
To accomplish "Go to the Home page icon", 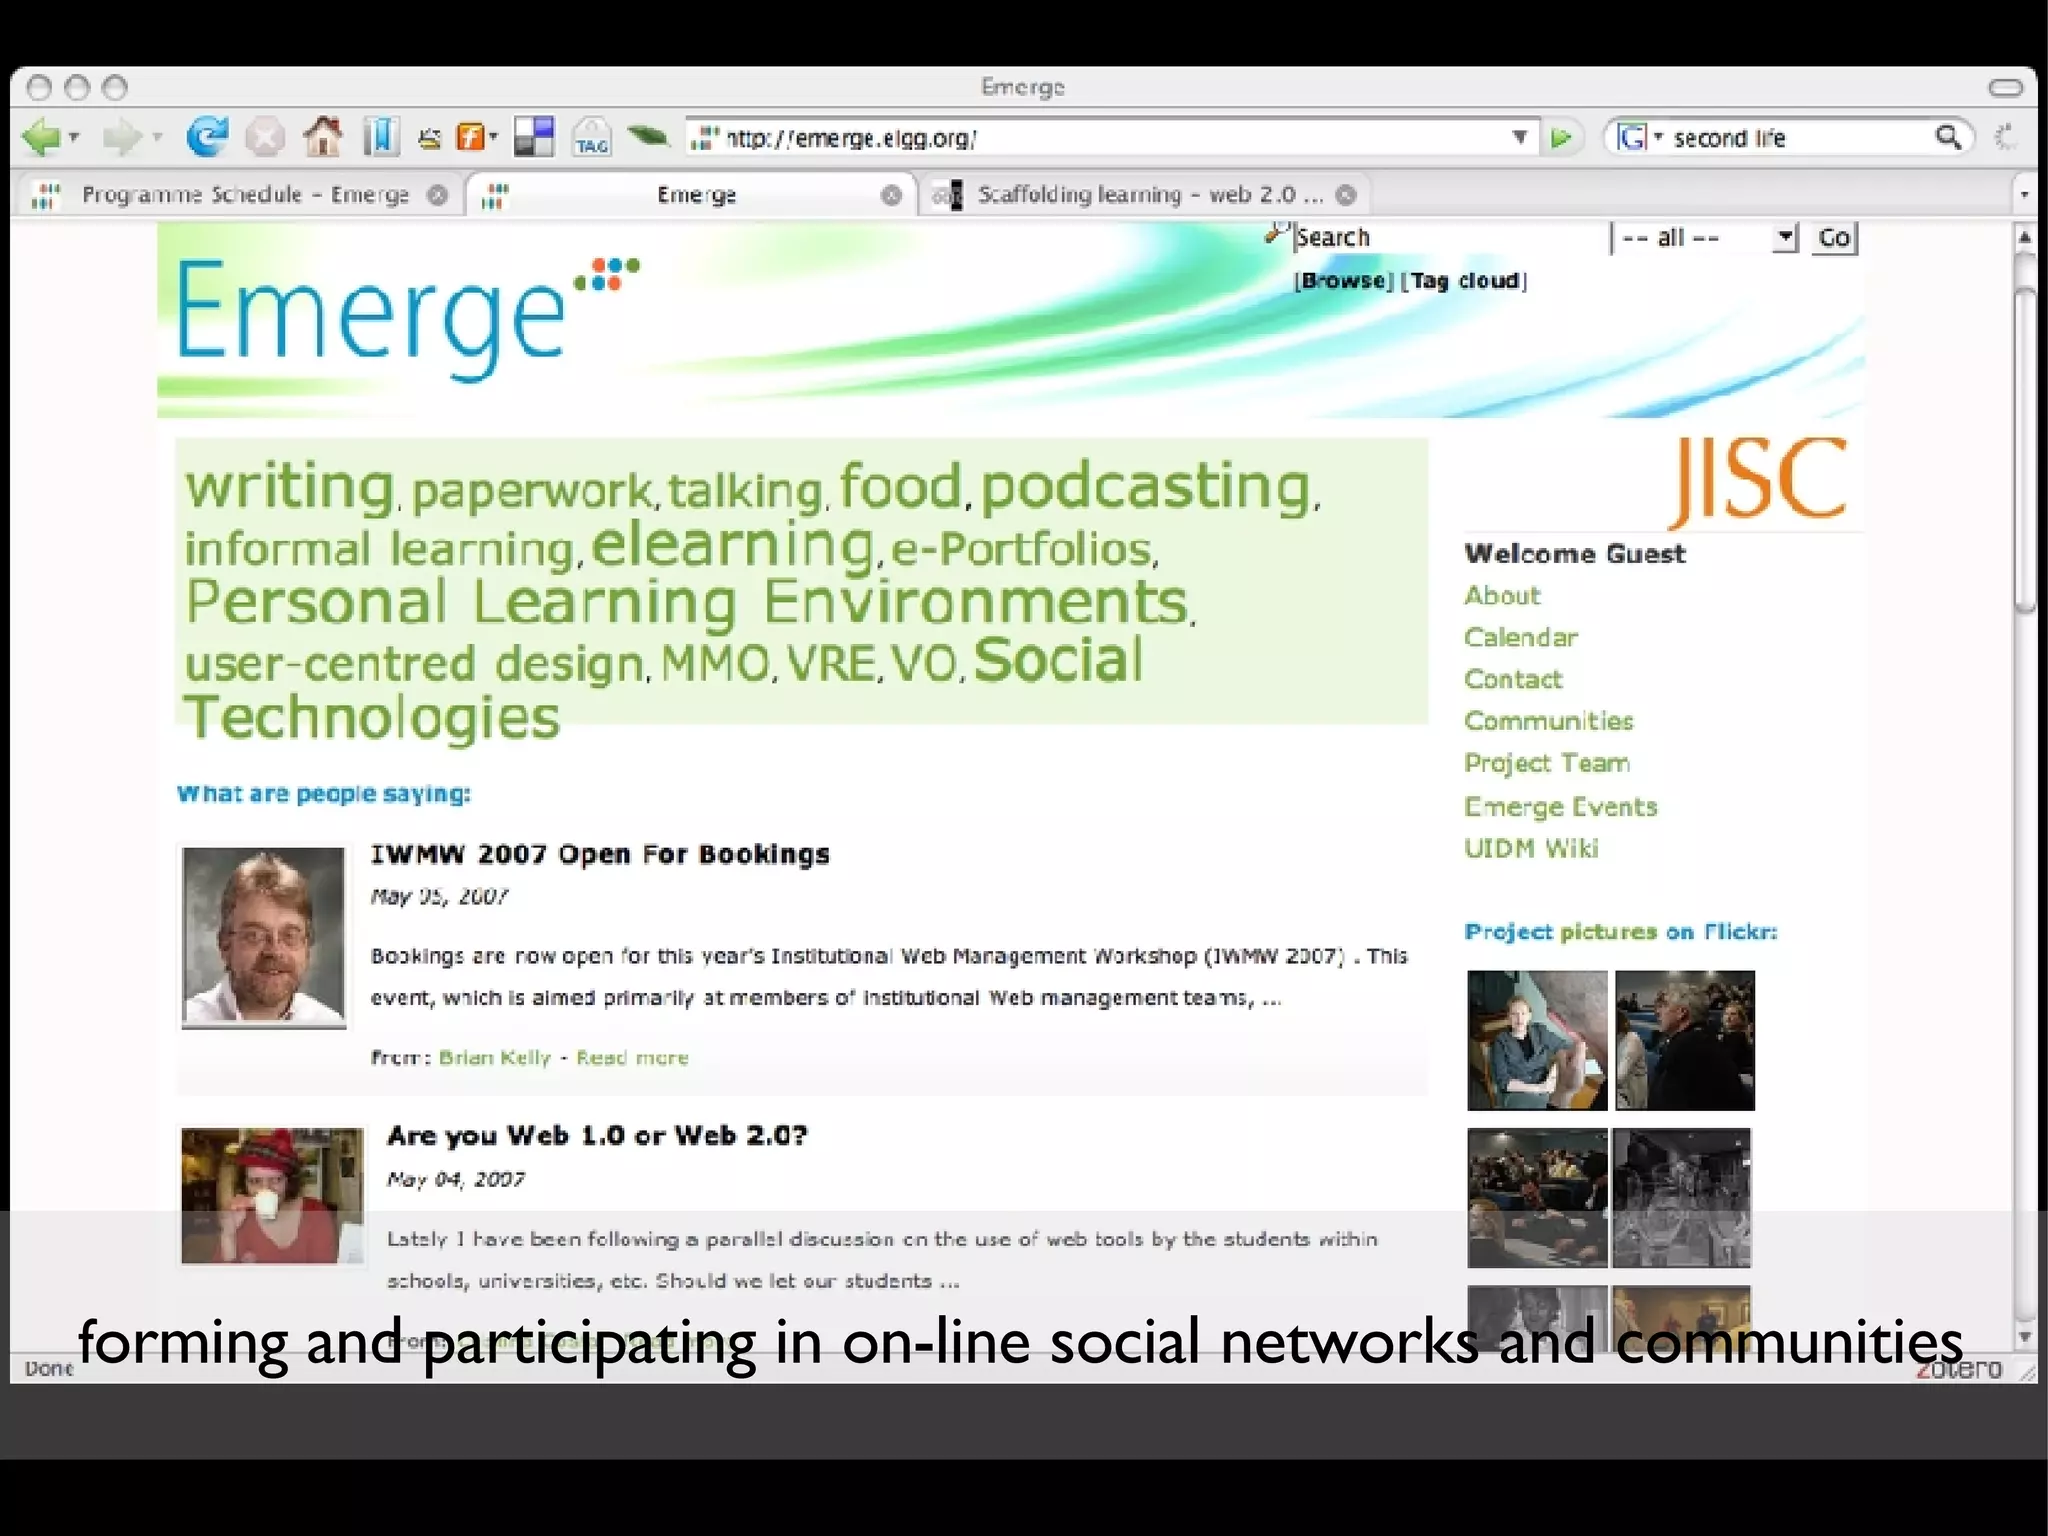I will [322, 137].
